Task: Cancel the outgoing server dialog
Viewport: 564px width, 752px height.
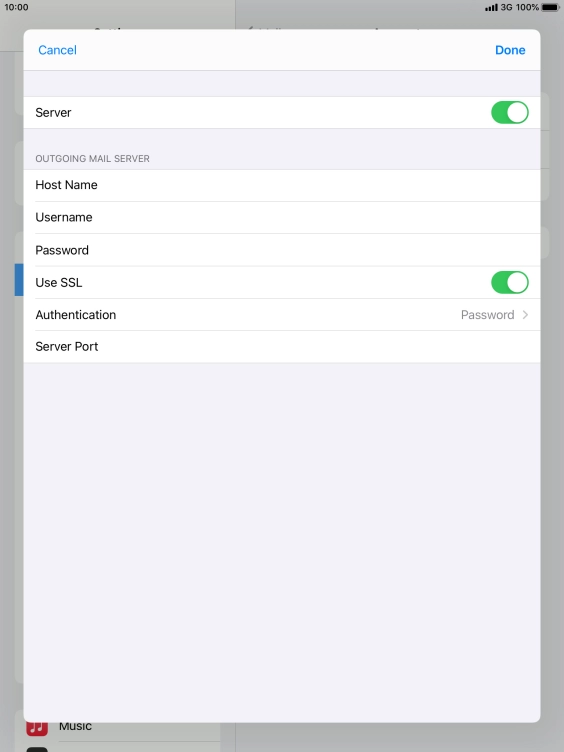Action: pos(57,50)
